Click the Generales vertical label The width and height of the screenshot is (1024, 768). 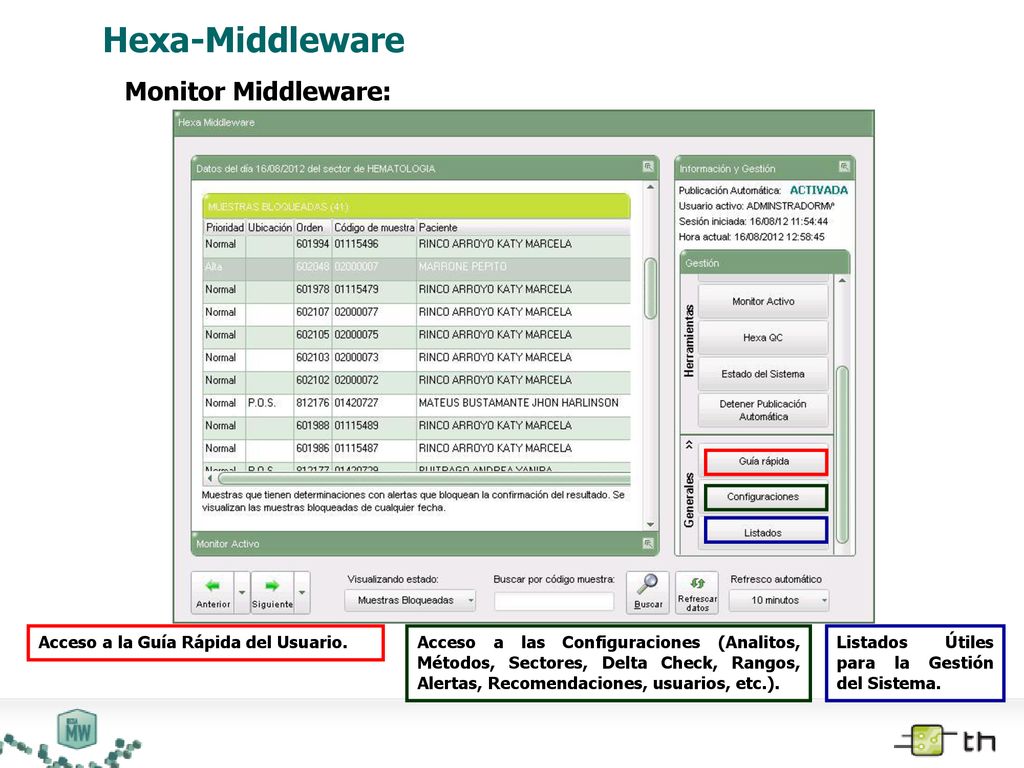click(689, 500)
